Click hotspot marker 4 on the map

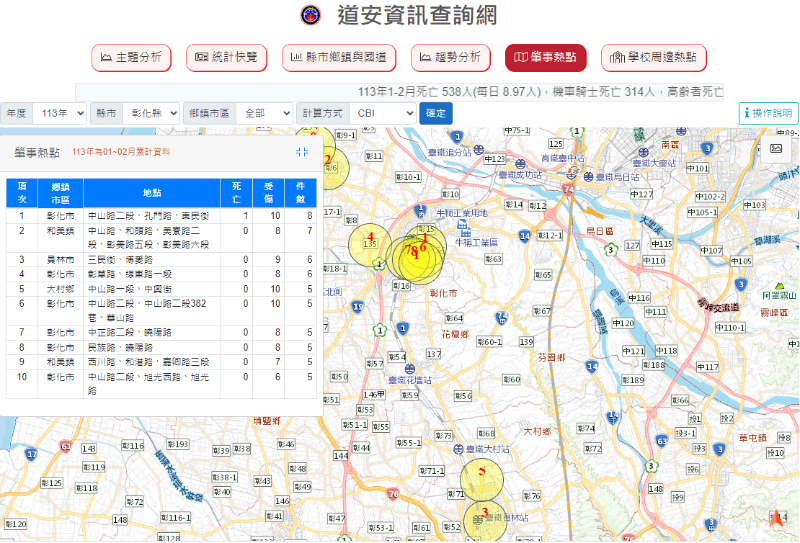369,240
